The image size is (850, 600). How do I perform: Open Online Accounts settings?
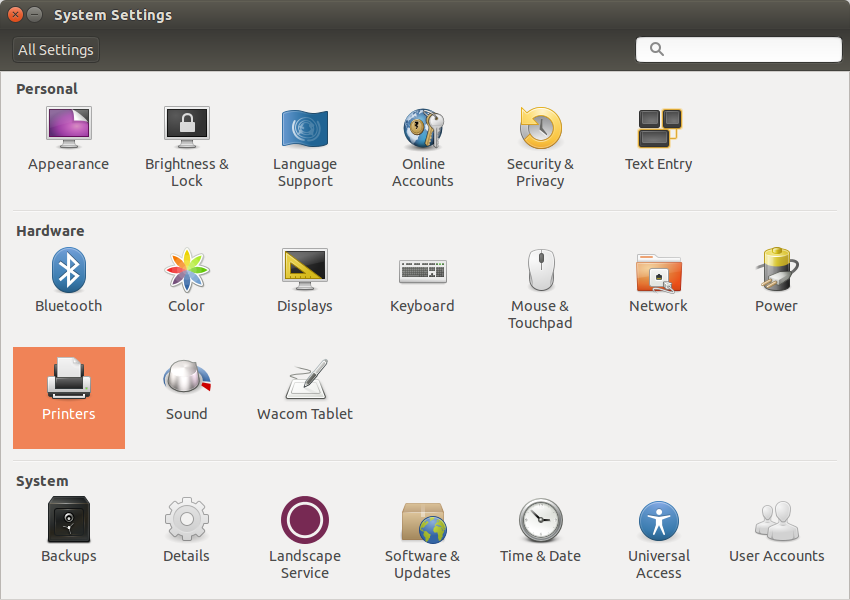pos(423,147)
